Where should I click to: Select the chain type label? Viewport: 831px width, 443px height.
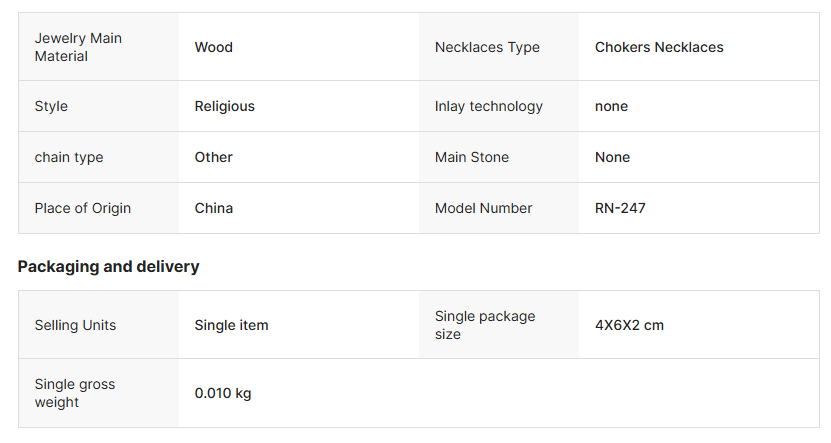pyautogui.click(x=69, y=157)
